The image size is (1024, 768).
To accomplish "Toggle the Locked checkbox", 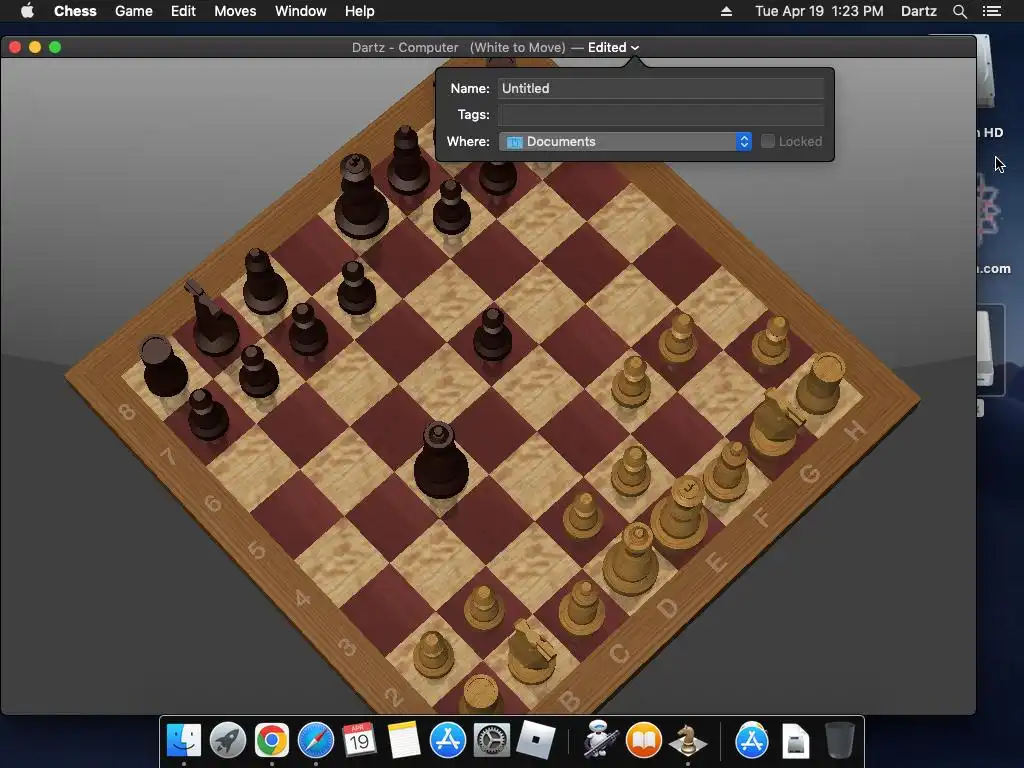I will coord(768,141).
